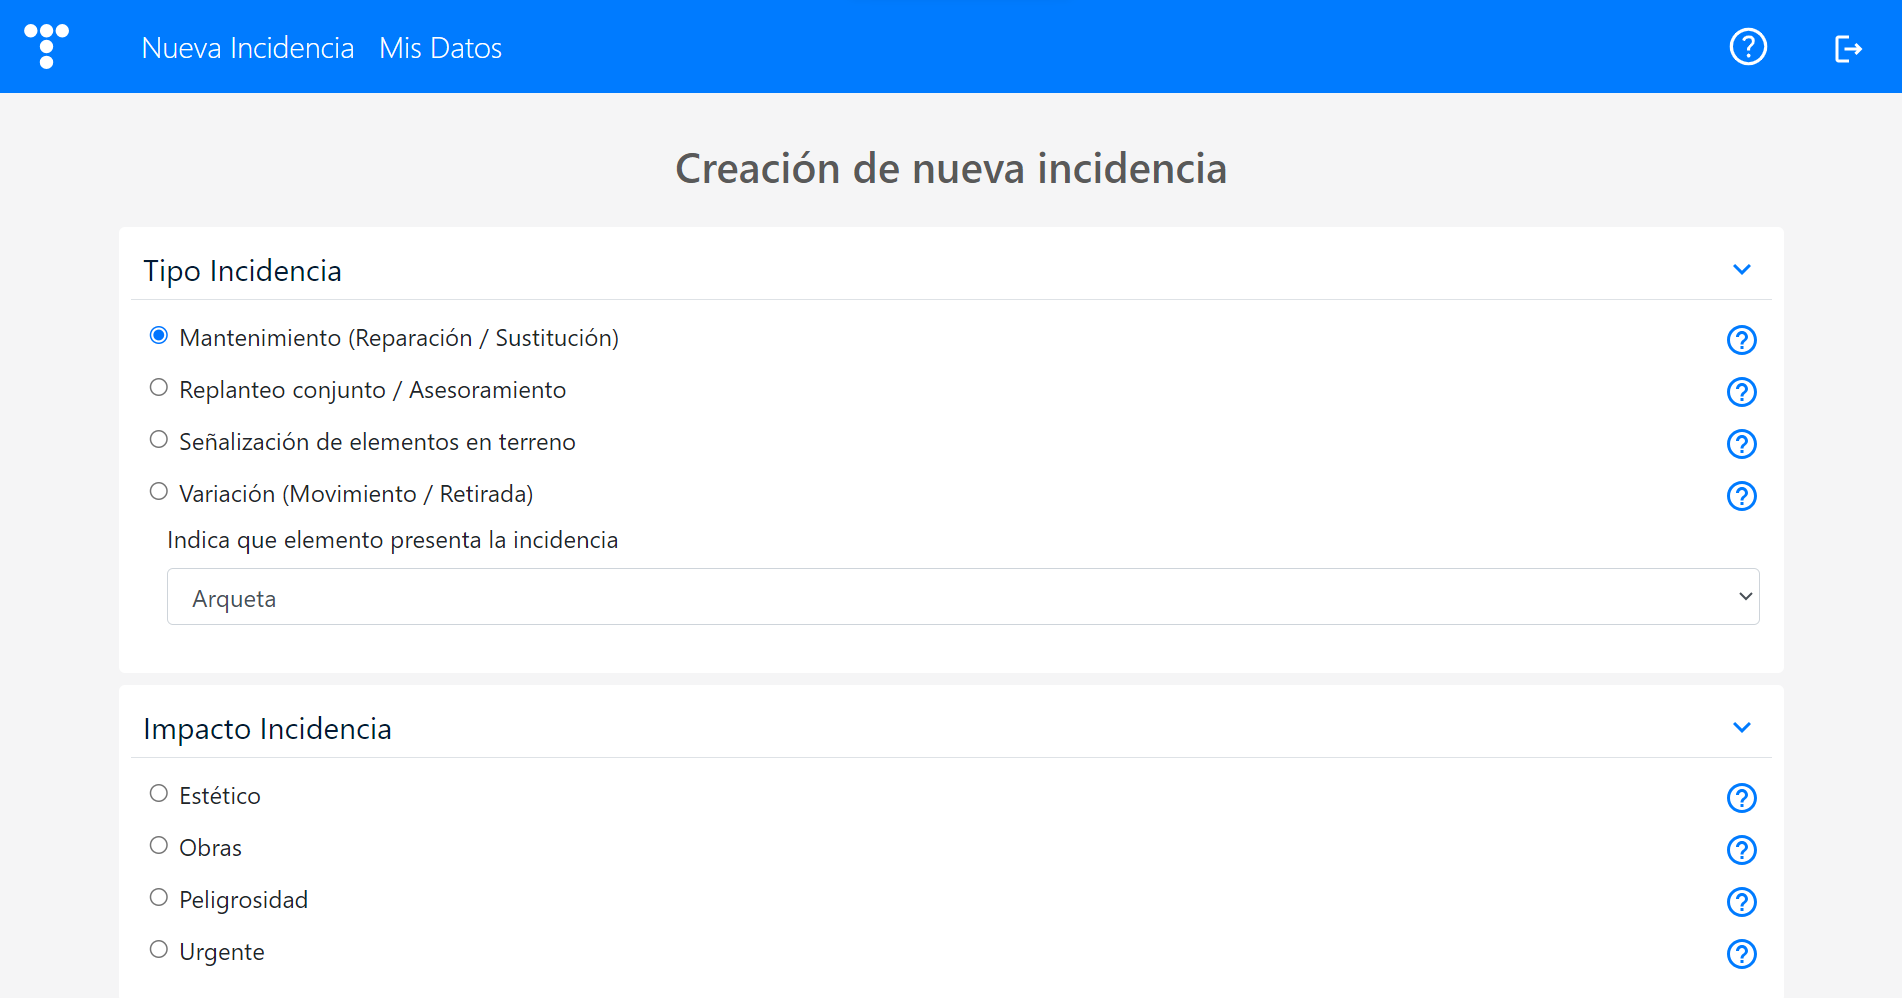Select the Urgente impact option
The height and width of the screenshot is (998, 1902).
158,948
